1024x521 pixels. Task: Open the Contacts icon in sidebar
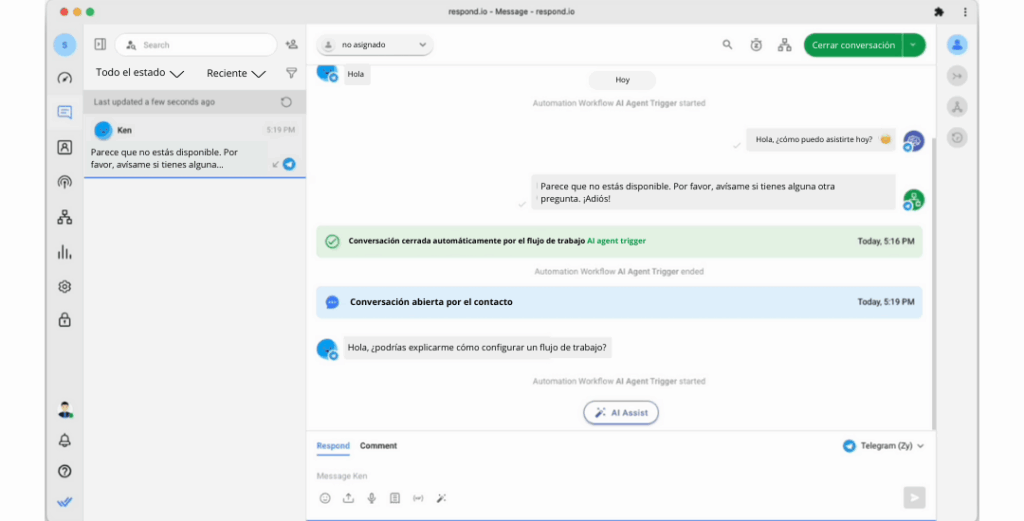[x=65, y=148]
